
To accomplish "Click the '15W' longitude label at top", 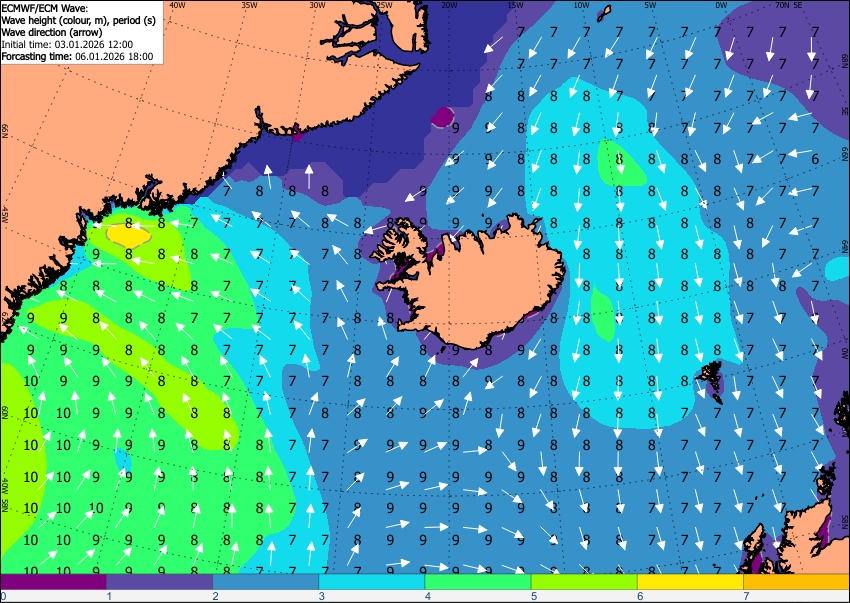I will (515, 5).
